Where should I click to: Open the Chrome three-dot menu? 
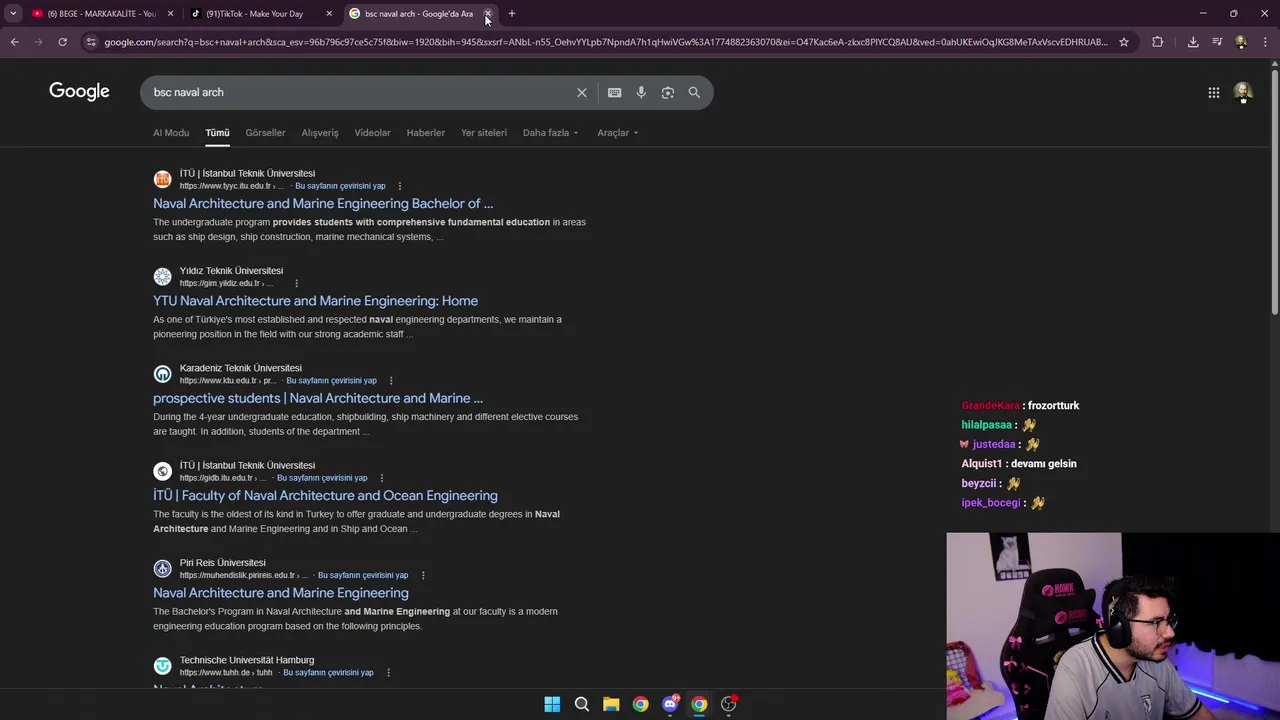click(1265, 42)
